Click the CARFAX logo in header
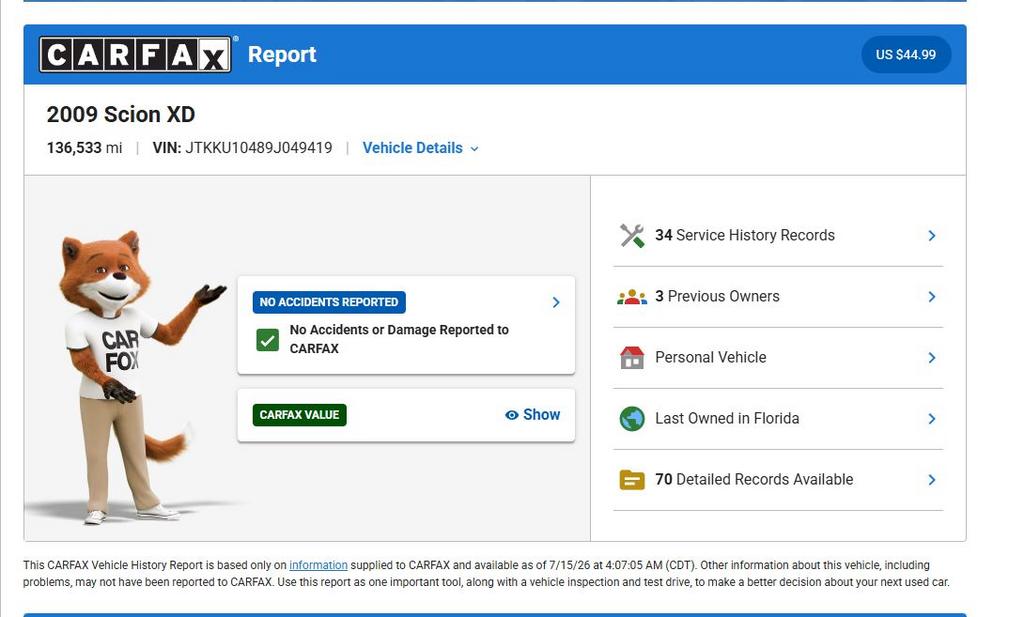This screenshot has height=617, width=1024. pyautogui.click(x=135, y=54)
